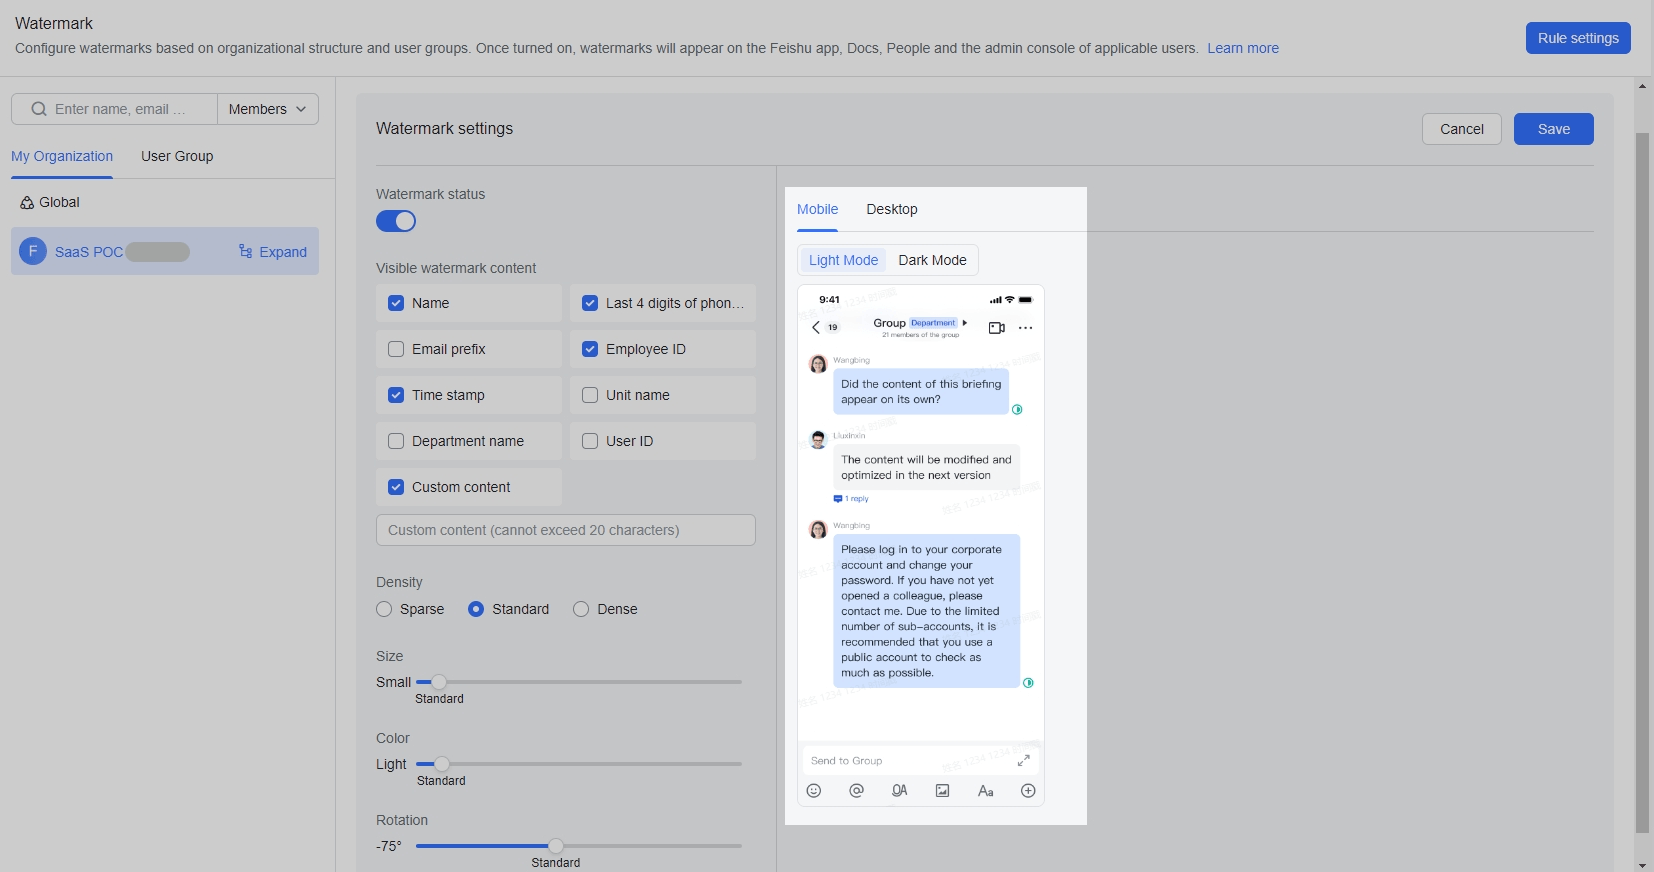
Task: Enable the Email prefix checkbox
Action: coord(396,349)
